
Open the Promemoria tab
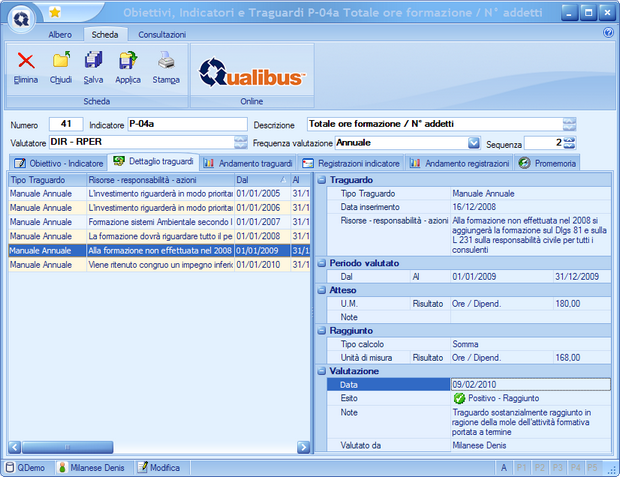click(x=547, y=162)
